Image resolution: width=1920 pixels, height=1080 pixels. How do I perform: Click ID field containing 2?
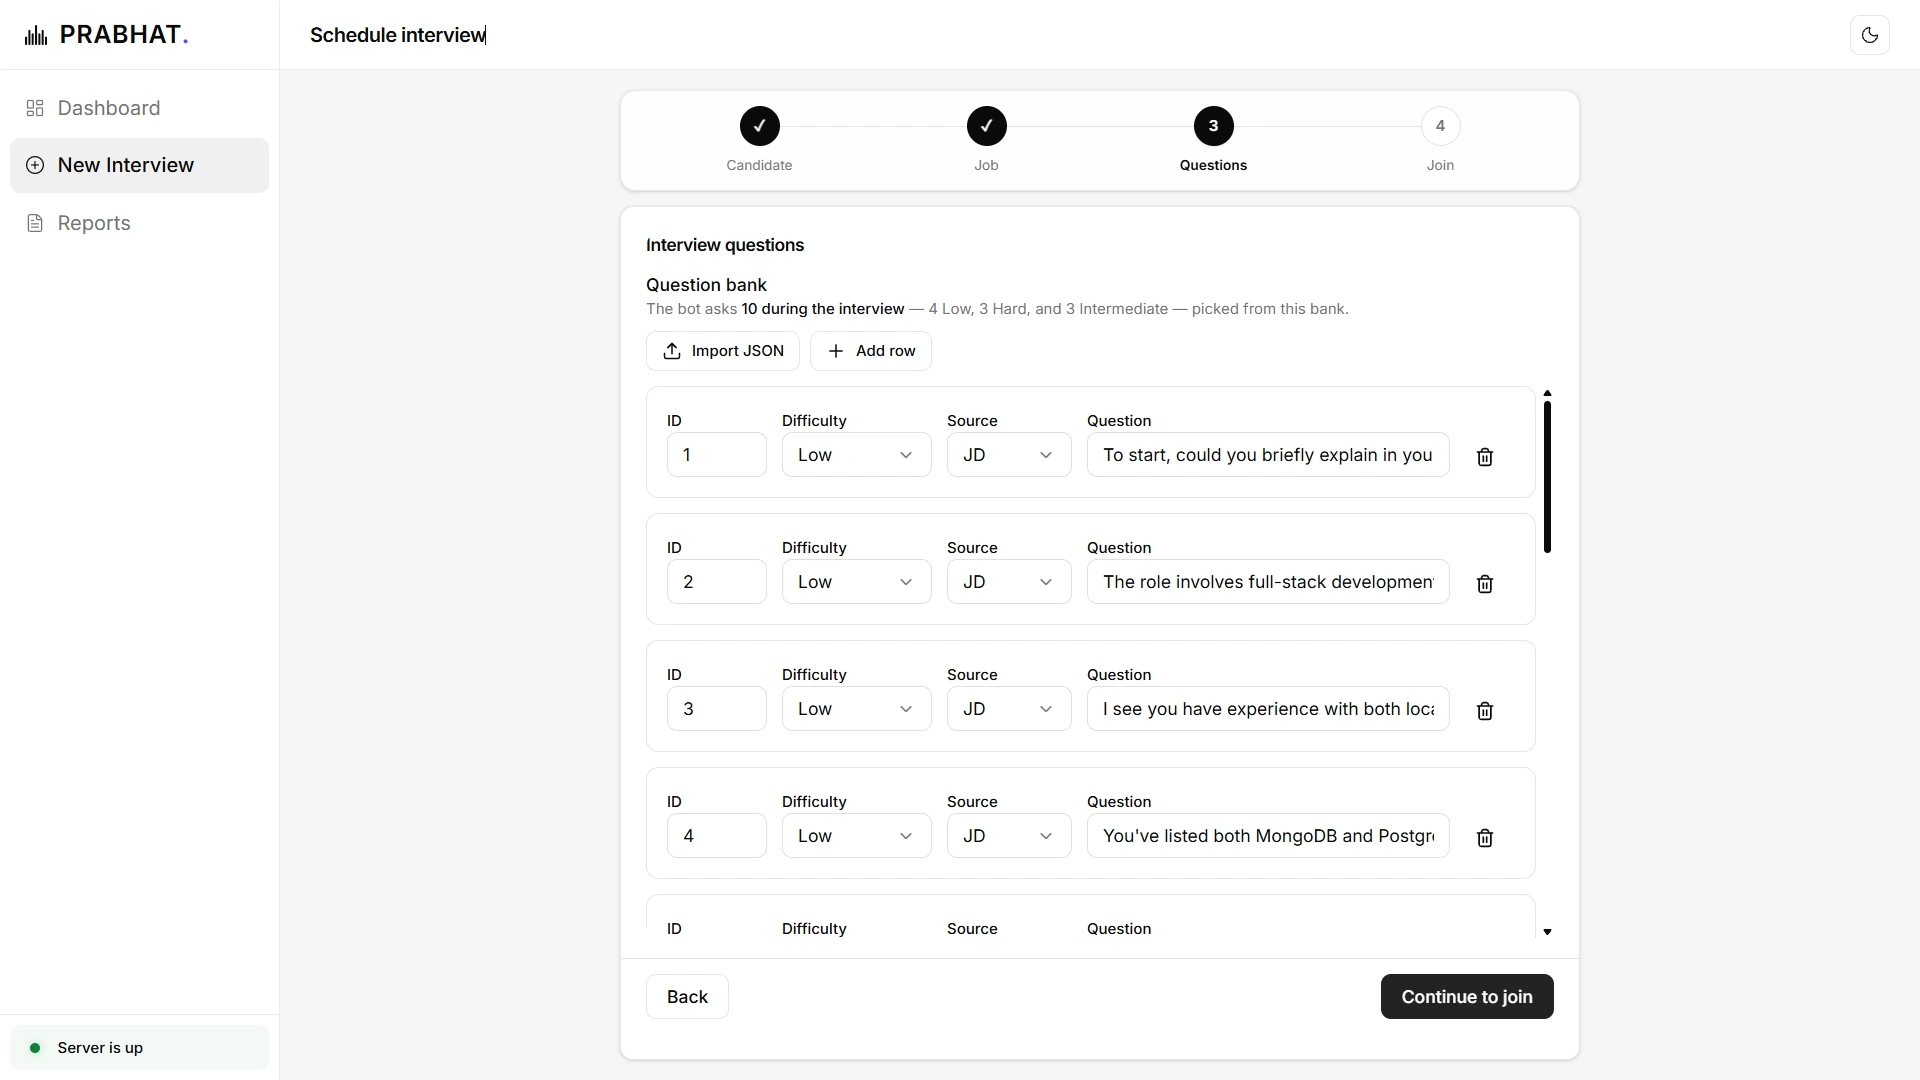tap(717, 582)
